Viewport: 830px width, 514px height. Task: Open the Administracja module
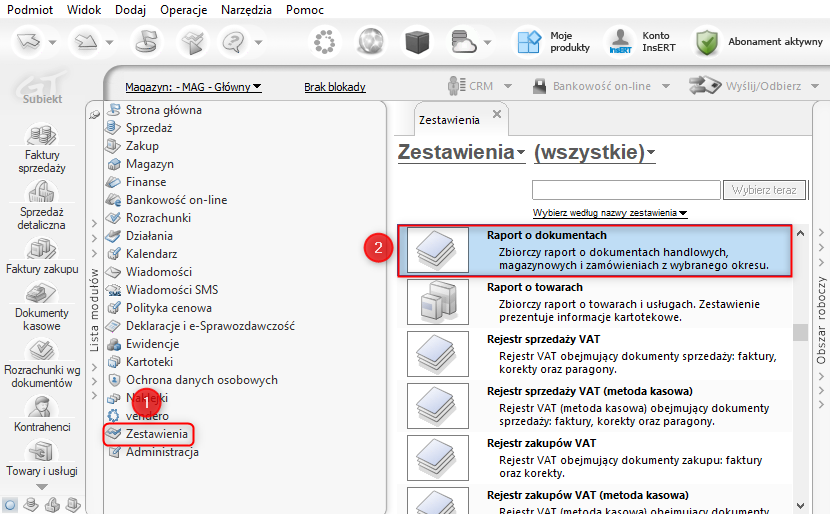162,452
